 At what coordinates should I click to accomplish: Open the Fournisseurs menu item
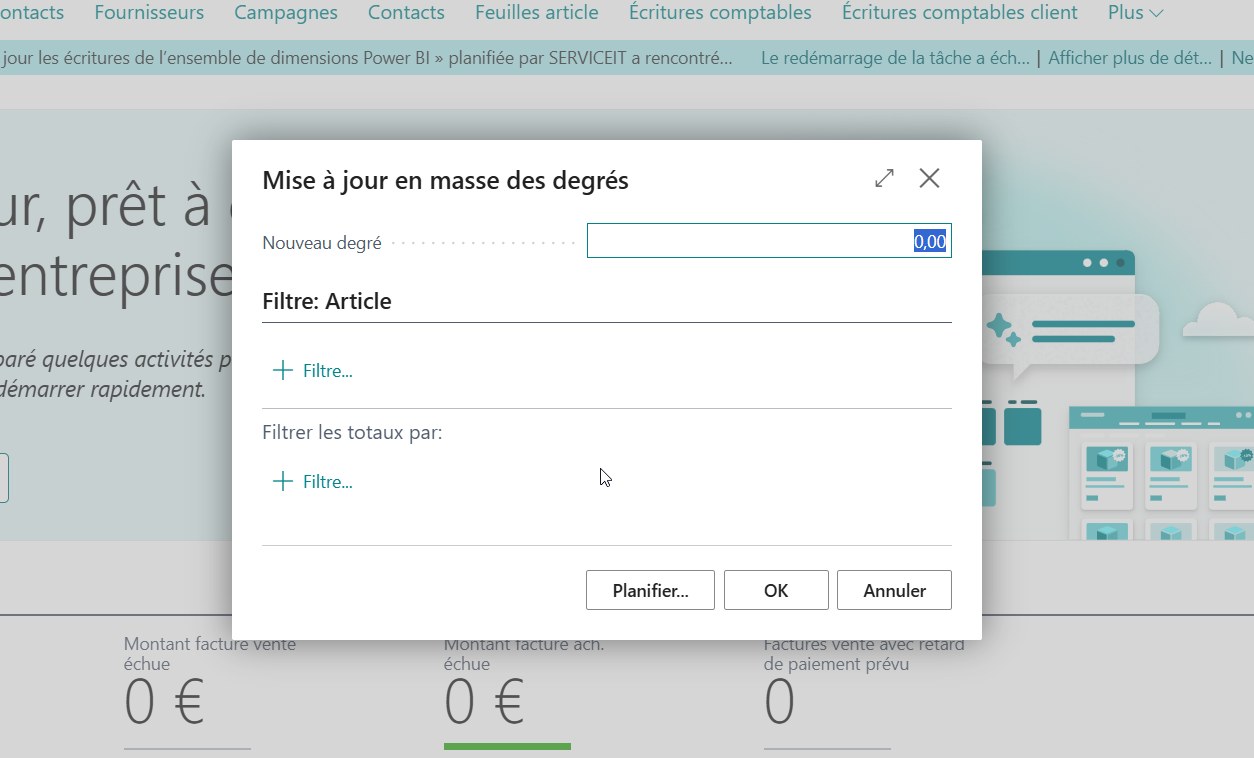tap(149, 13)
